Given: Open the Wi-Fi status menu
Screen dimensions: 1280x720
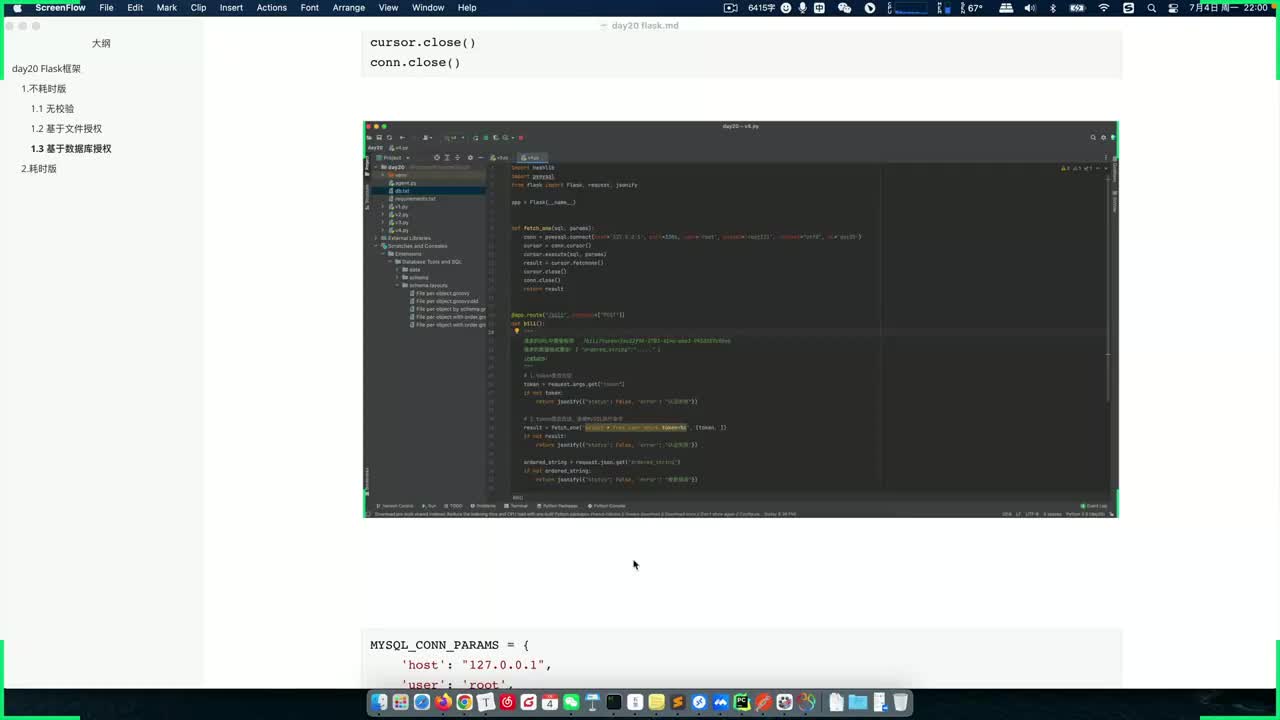Looking at the screenshot, I should (1104, 7).
